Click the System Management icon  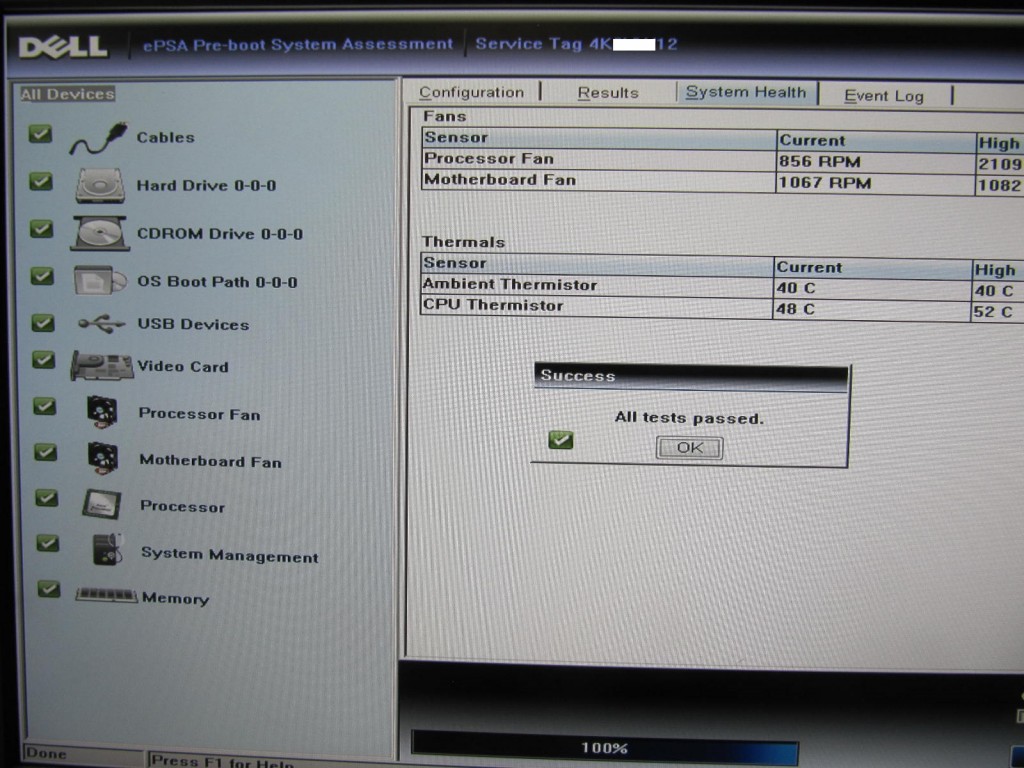click(x=107, y=549)
